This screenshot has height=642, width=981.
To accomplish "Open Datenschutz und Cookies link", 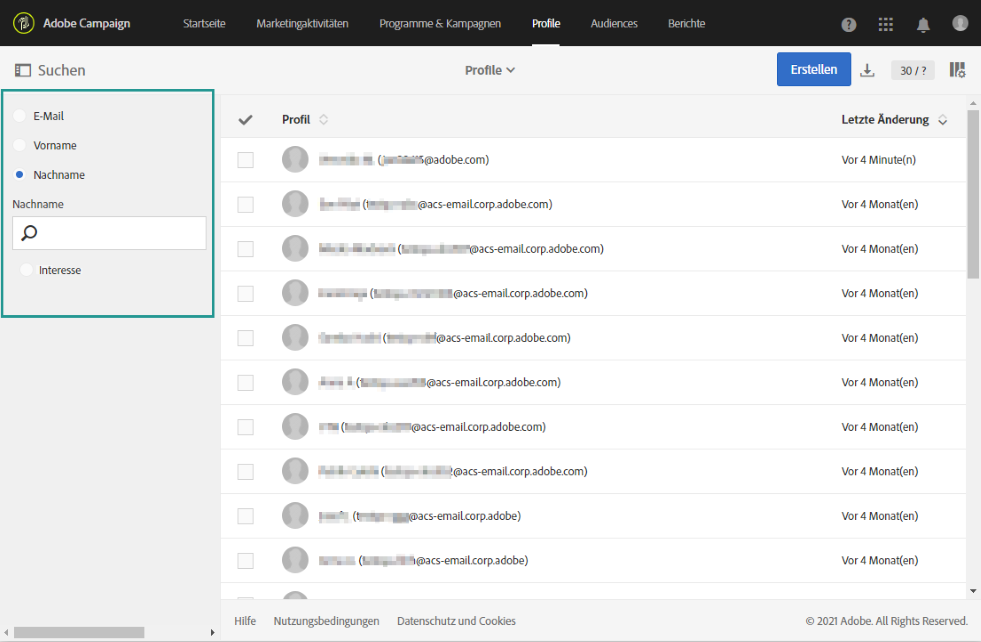I will tap(456, 621).
